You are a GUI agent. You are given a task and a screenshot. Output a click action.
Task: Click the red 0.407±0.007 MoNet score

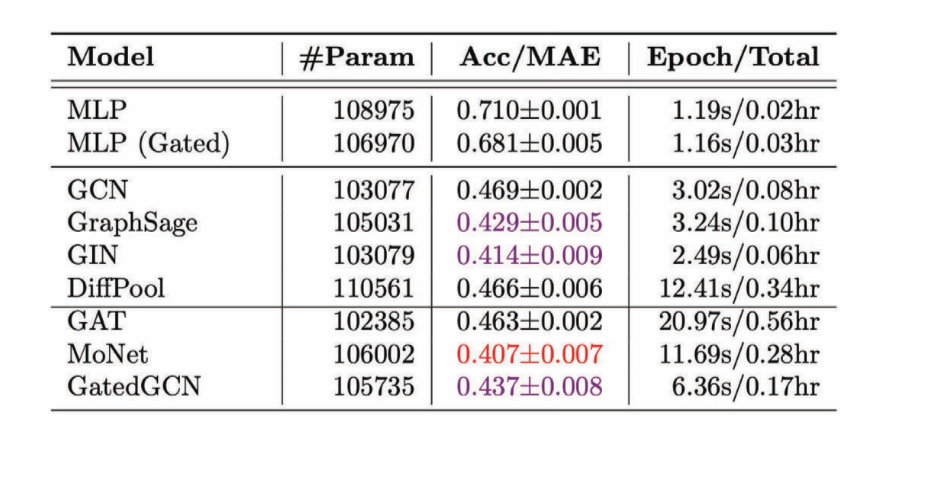tap(530, 354)
